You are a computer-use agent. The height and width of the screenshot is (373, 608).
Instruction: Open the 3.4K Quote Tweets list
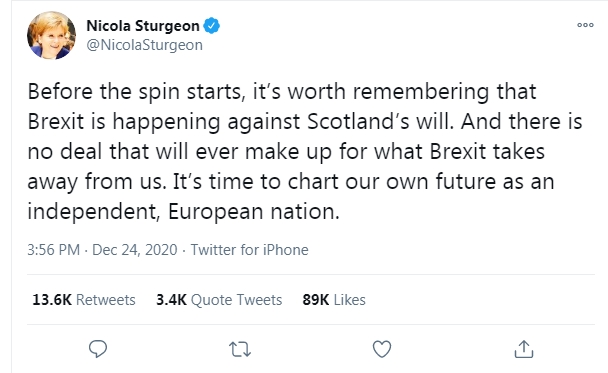[x=219, y=300]
